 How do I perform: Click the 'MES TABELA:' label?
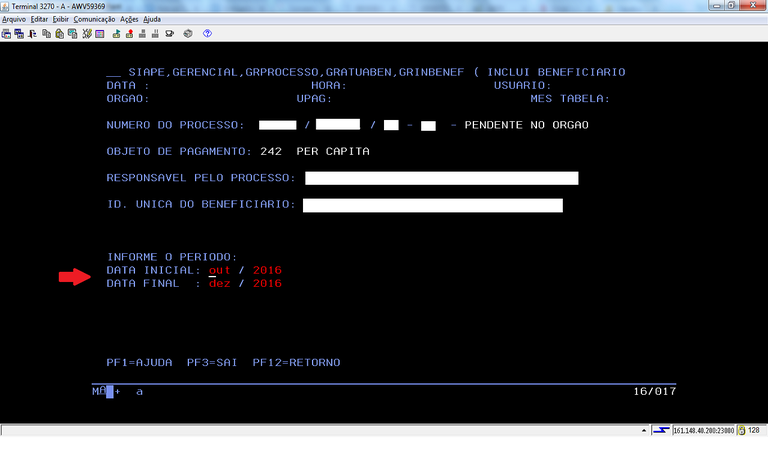click(570, 98)
